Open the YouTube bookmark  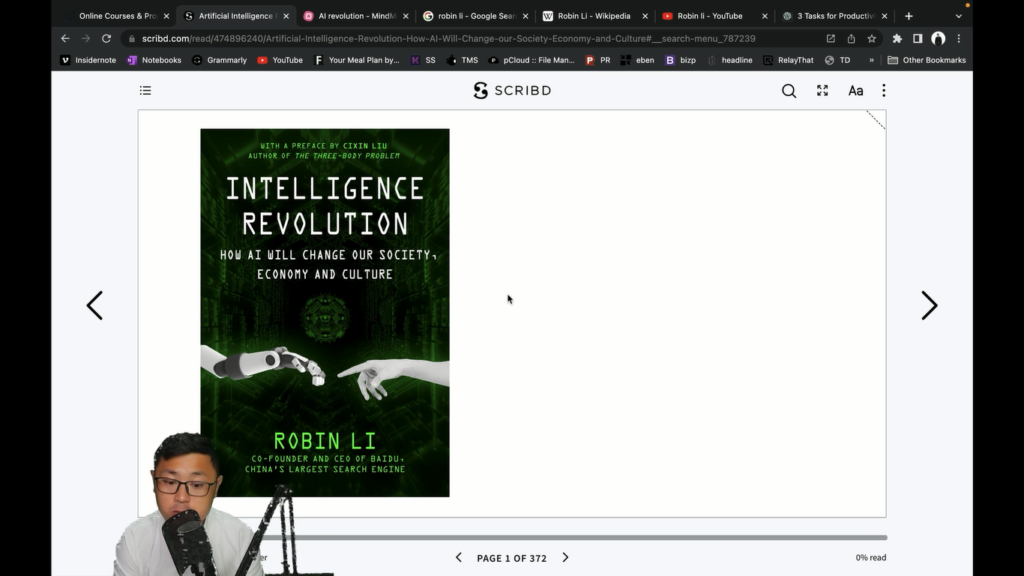click(280, 60)
